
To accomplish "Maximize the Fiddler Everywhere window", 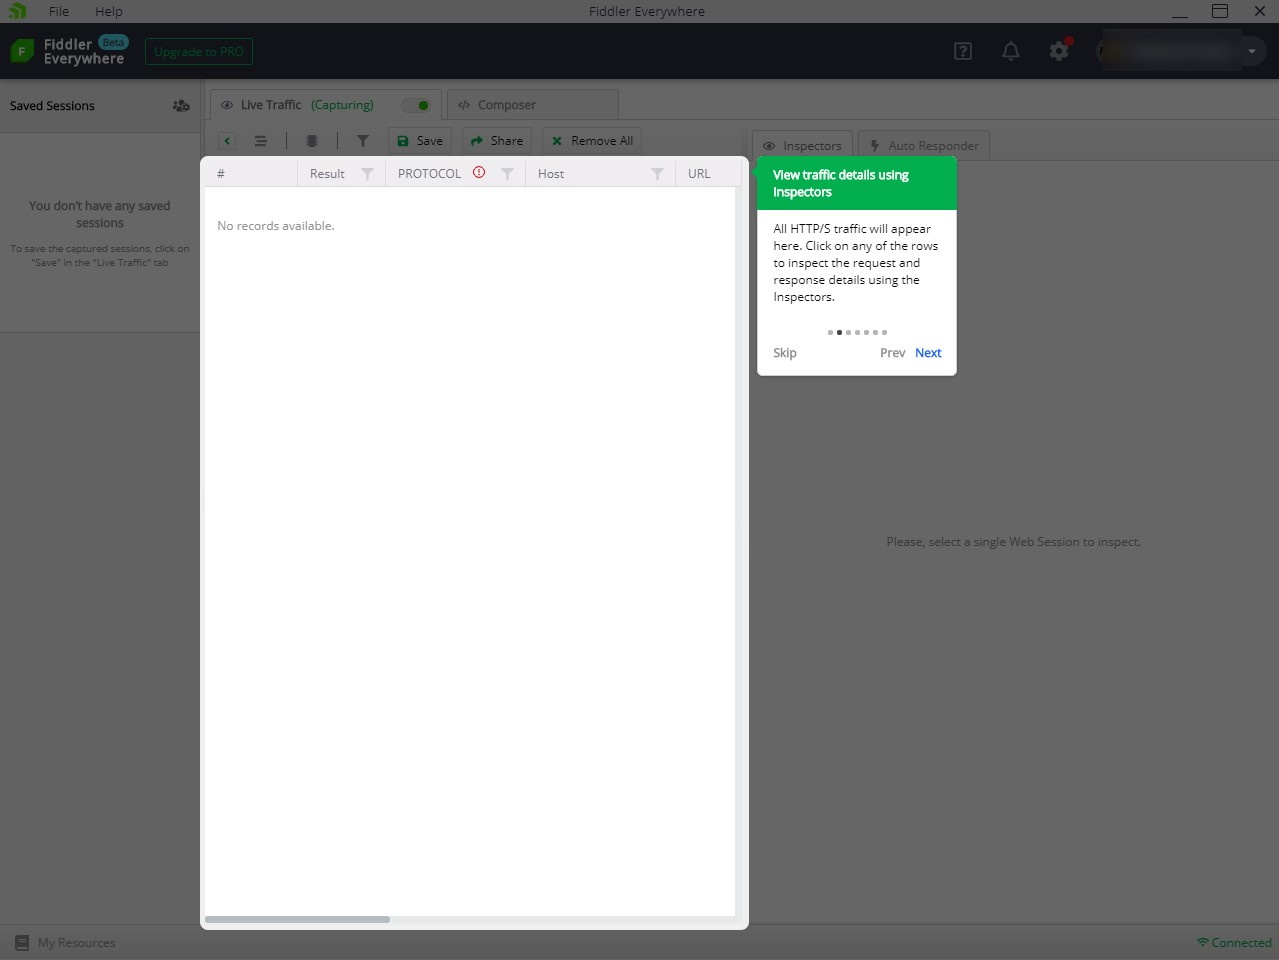I will point(1220,11).
